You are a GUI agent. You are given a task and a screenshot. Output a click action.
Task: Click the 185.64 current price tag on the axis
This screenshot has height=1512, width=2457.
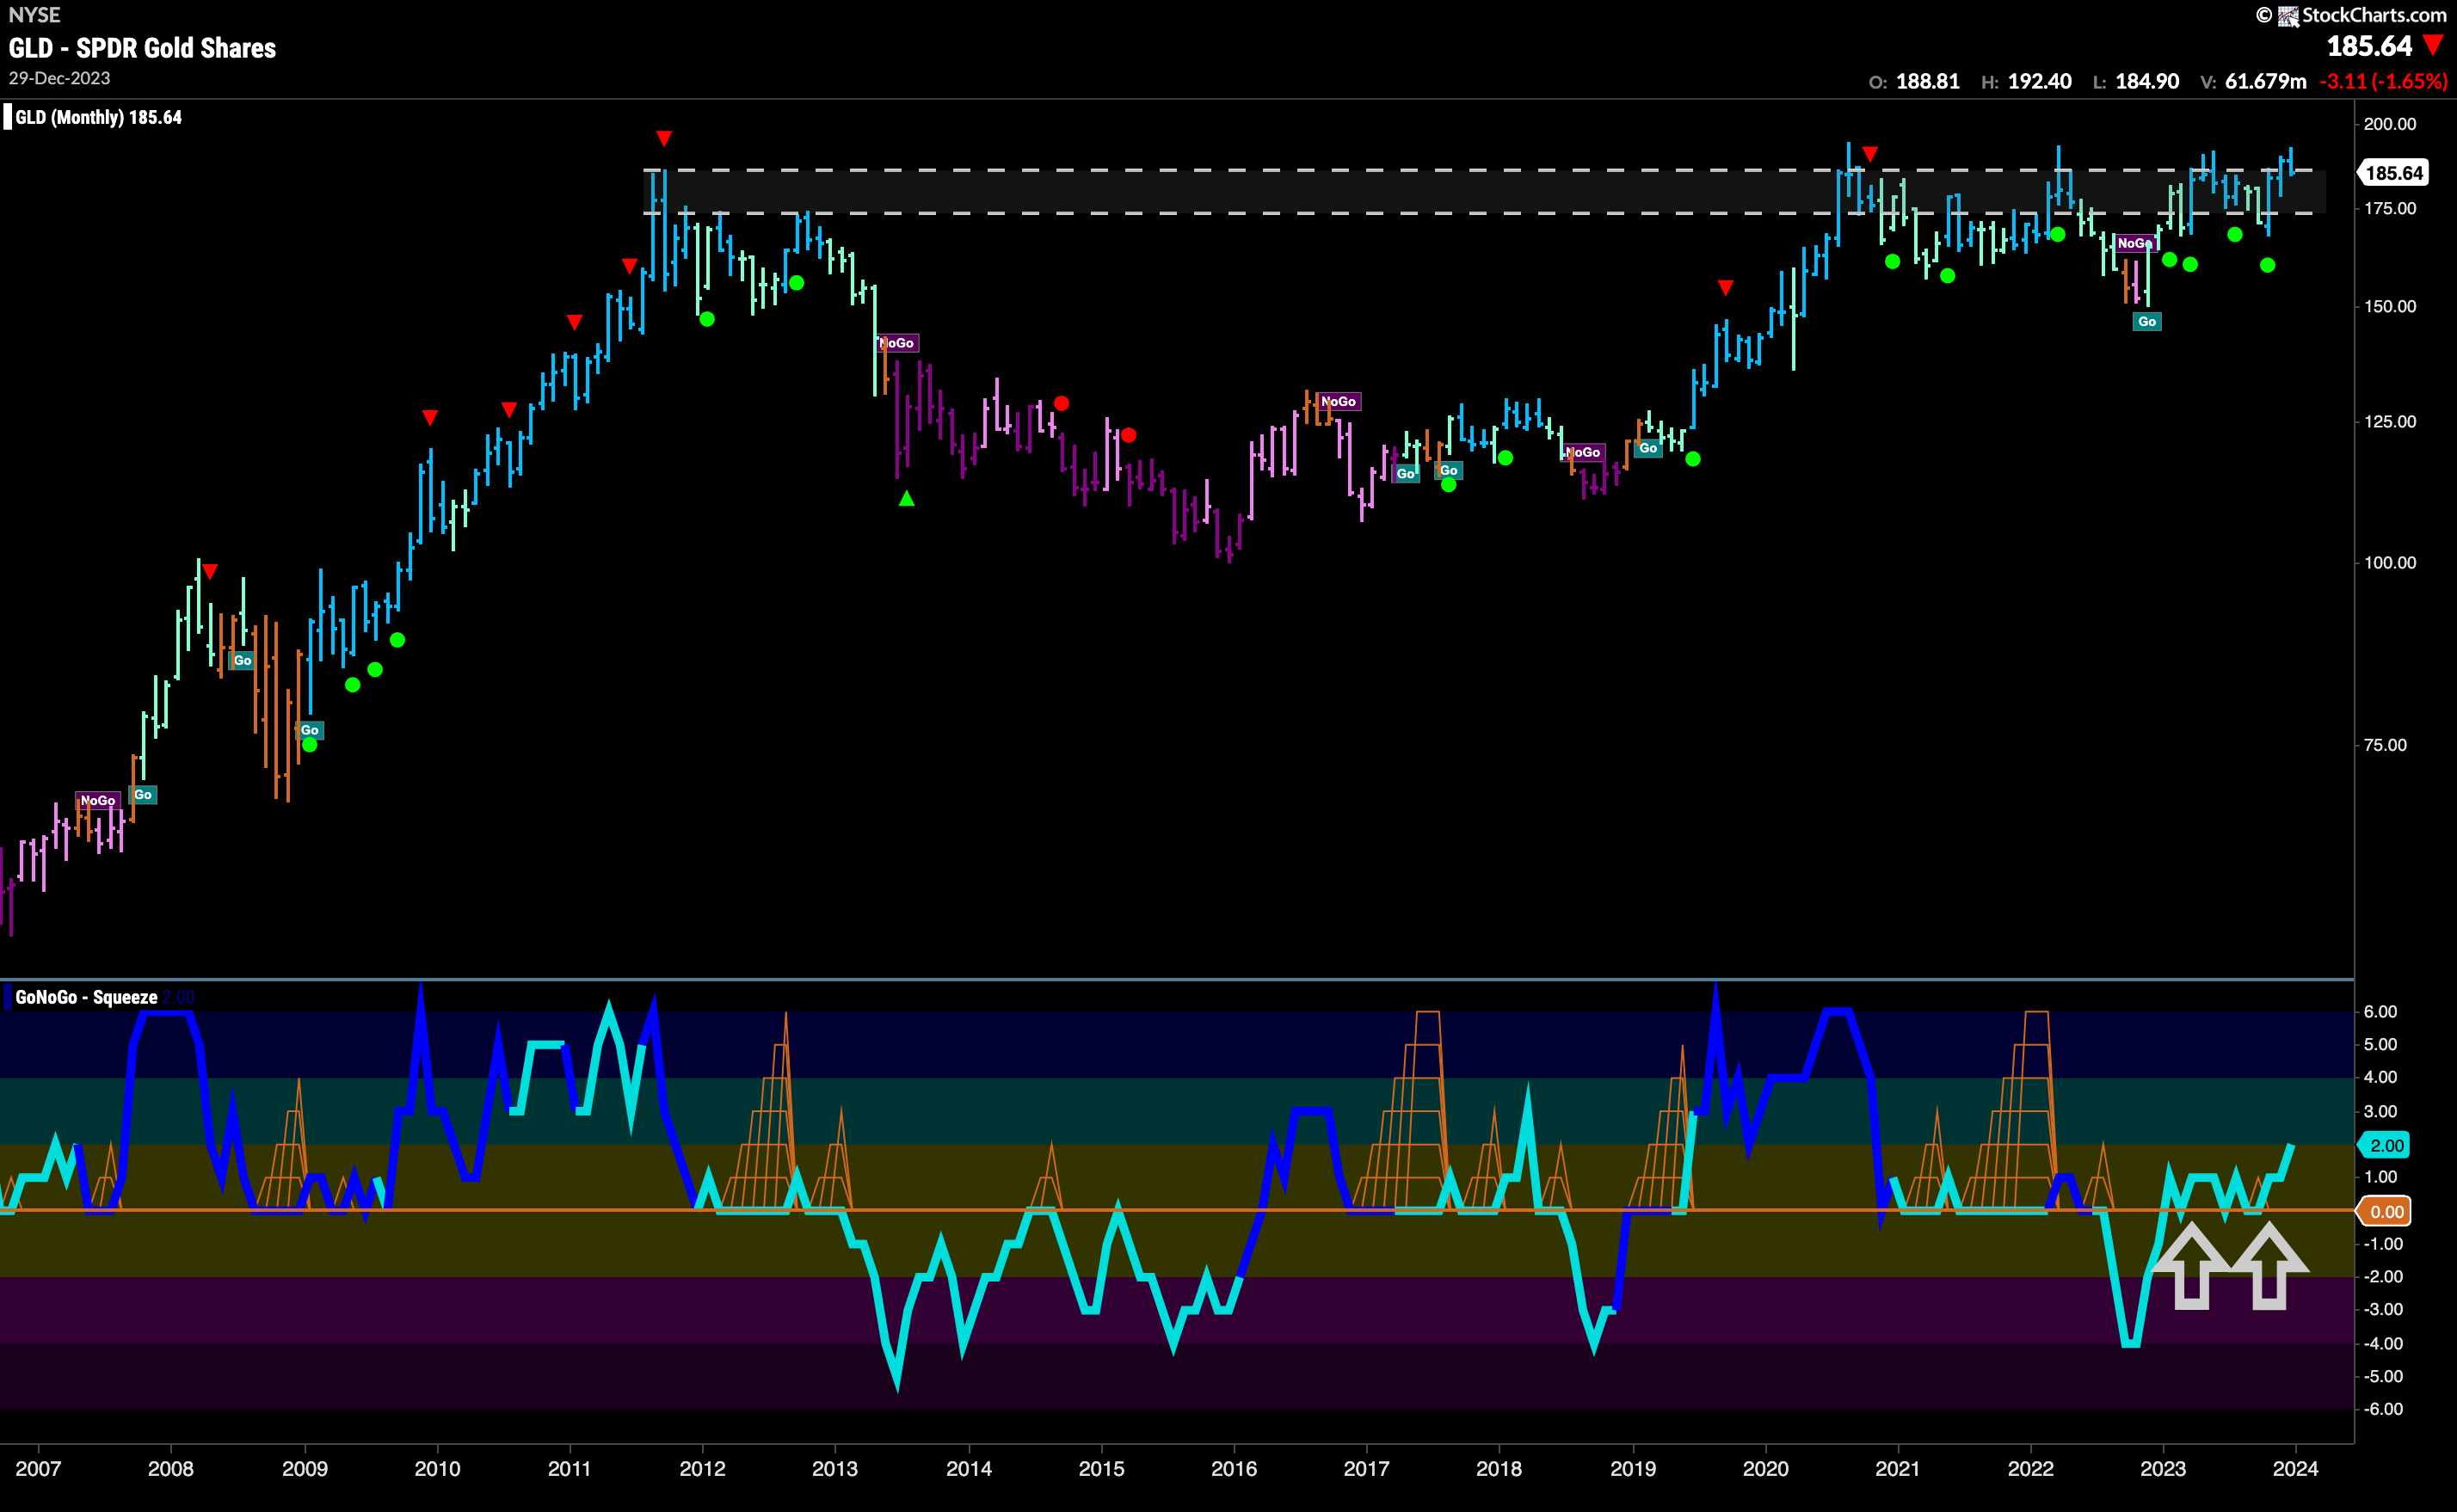pyautogui.click(x=2394, y=173)
